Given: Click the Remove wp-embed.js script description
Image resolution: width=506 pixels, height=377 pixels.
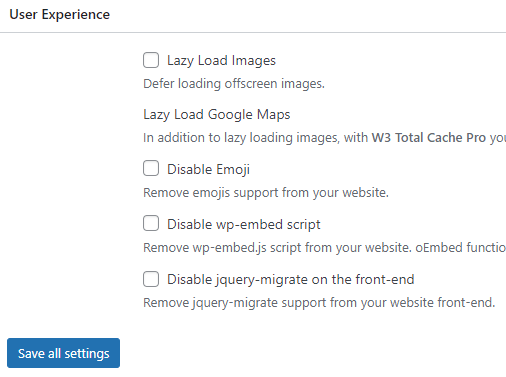Looking at the screenshot, I should coord(324,248).
